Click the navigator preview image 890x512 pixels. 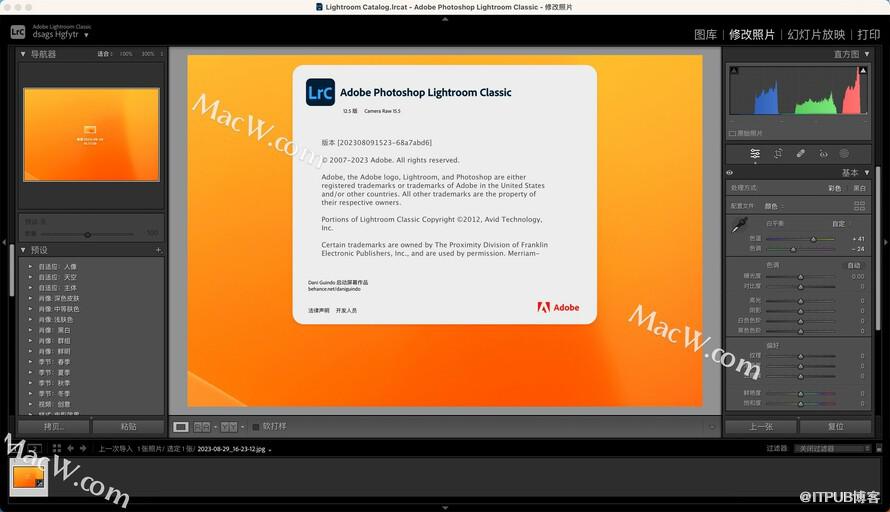coord(91,135)
